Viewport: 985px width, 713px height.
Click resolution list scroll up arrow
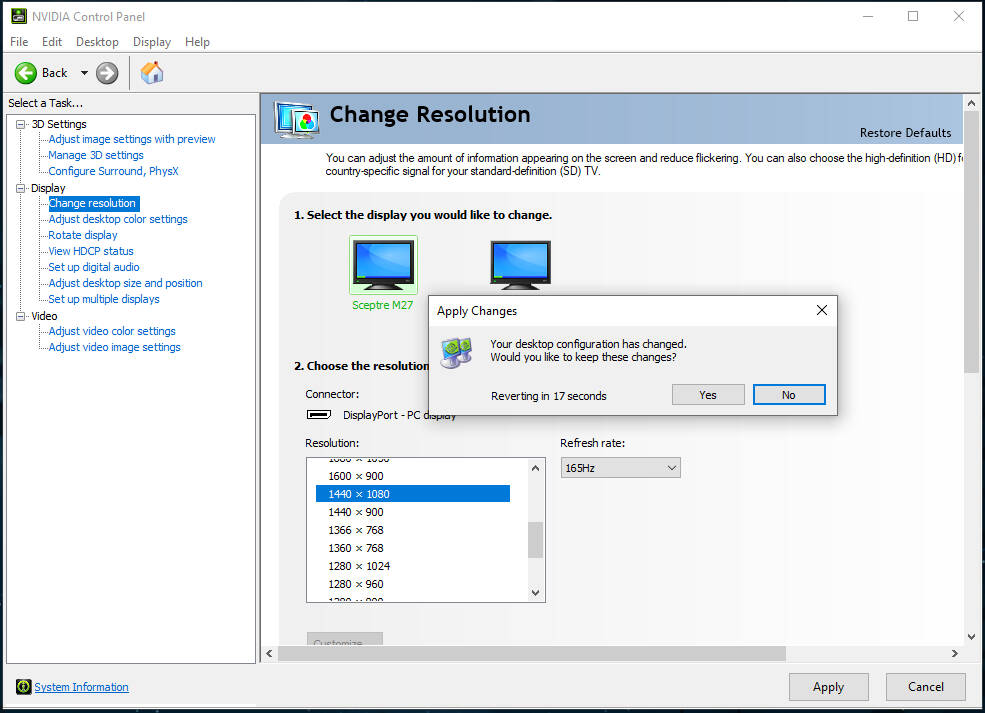point(535,468)
